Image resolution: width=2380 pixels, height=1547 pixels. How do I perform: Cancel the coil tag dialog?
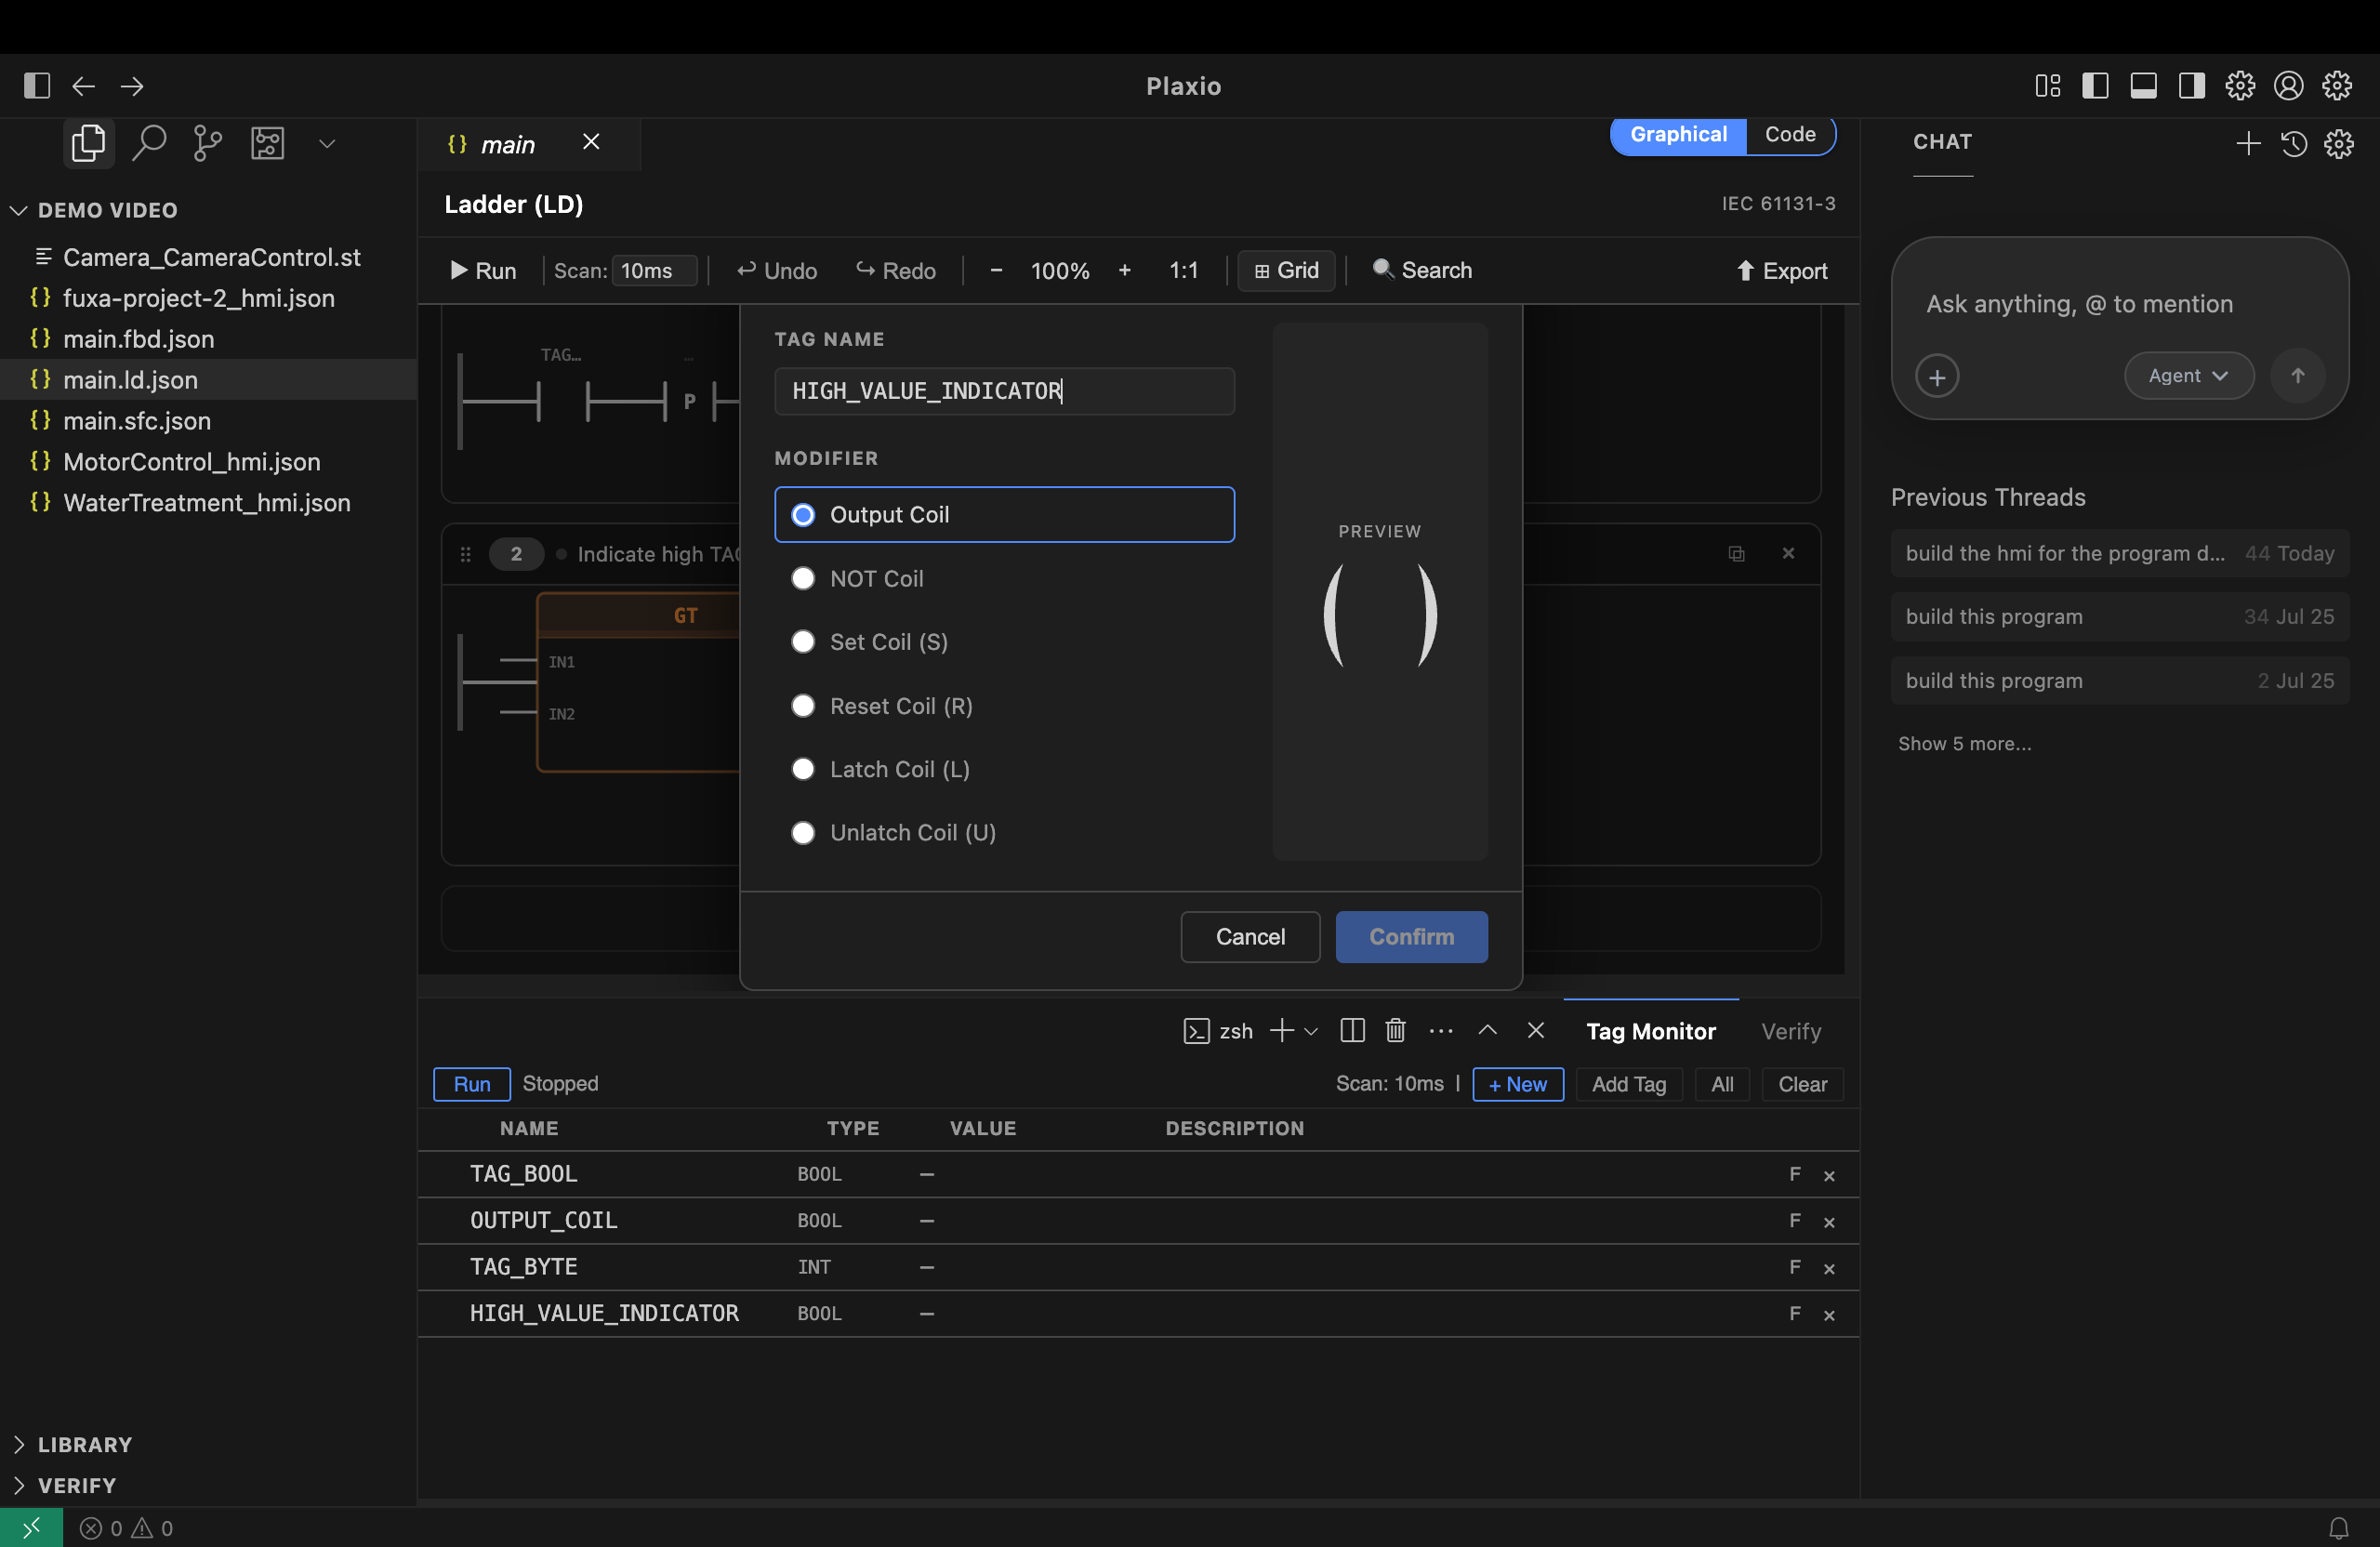[1250, 937]
